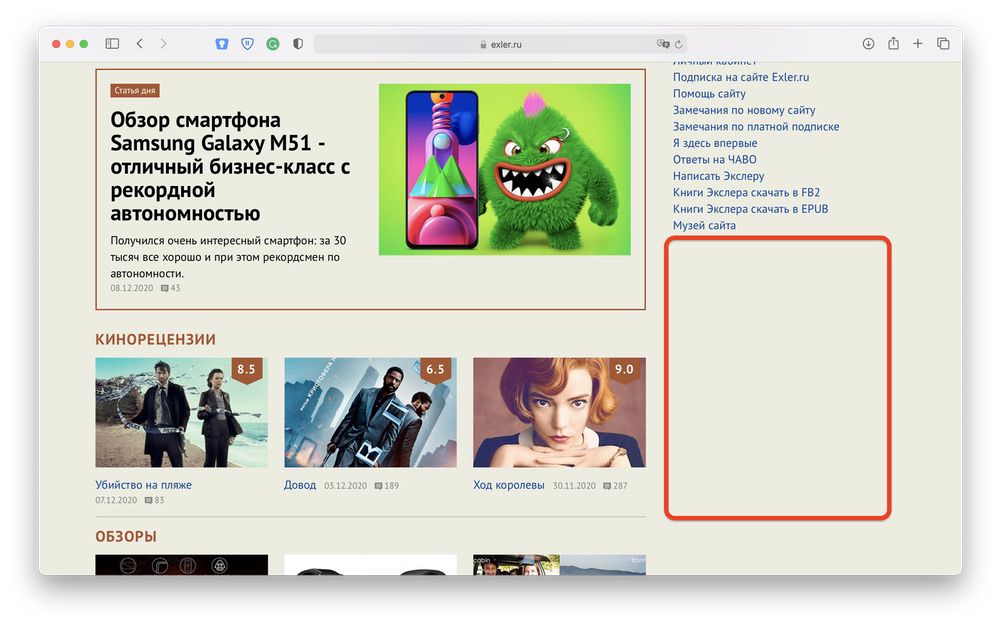Open the 'Убийство на пляже' poster thumbnail
The width and height of the screenshot is (1000, 626).
182,412
